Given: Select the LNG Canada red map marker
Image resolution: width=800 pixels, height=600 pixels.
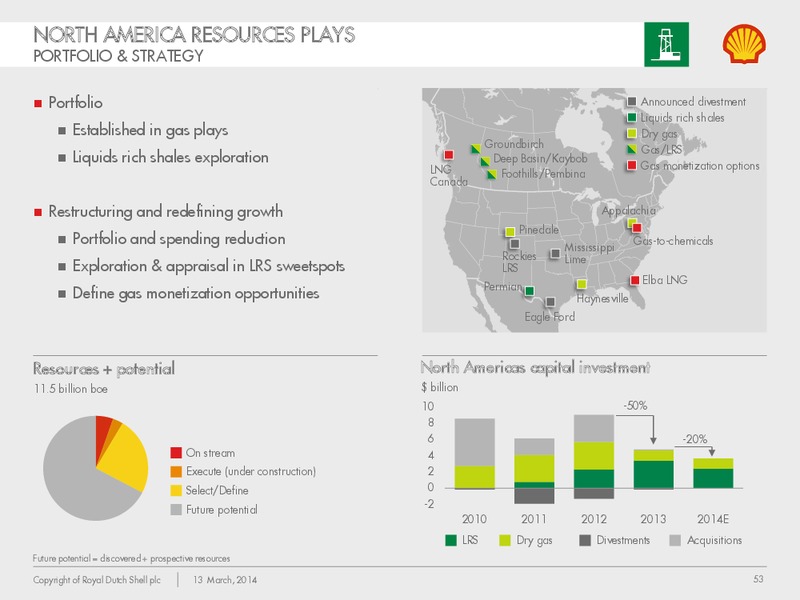Looking at the screenshot, I should [x=449, y=155].
